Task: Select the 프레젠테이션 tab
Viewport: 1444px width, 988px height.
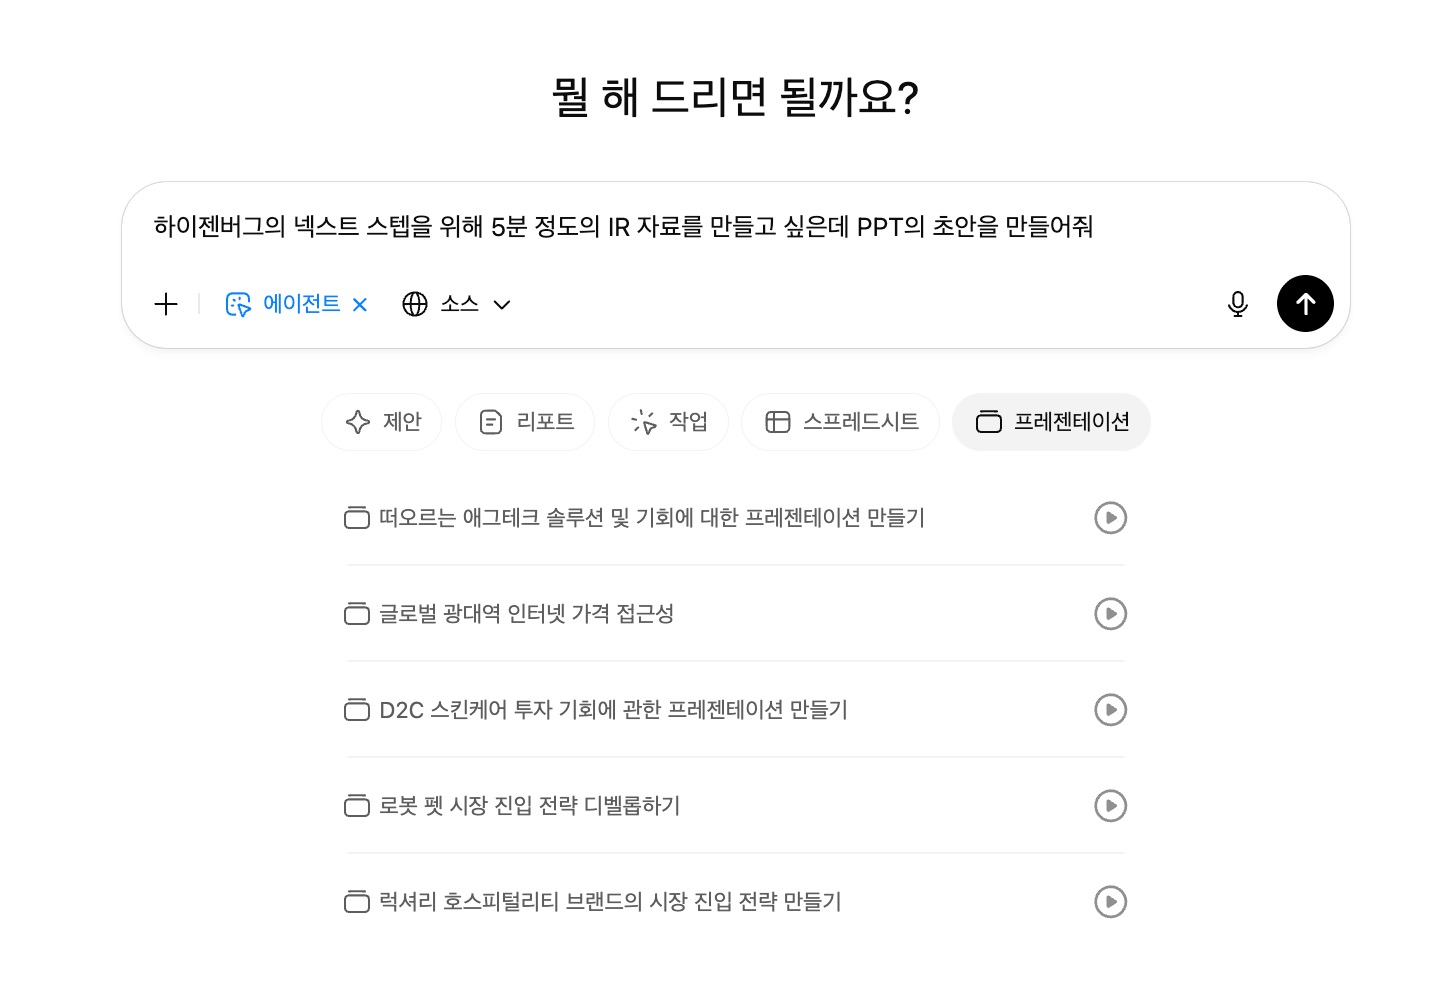Action: (1051, 422)
